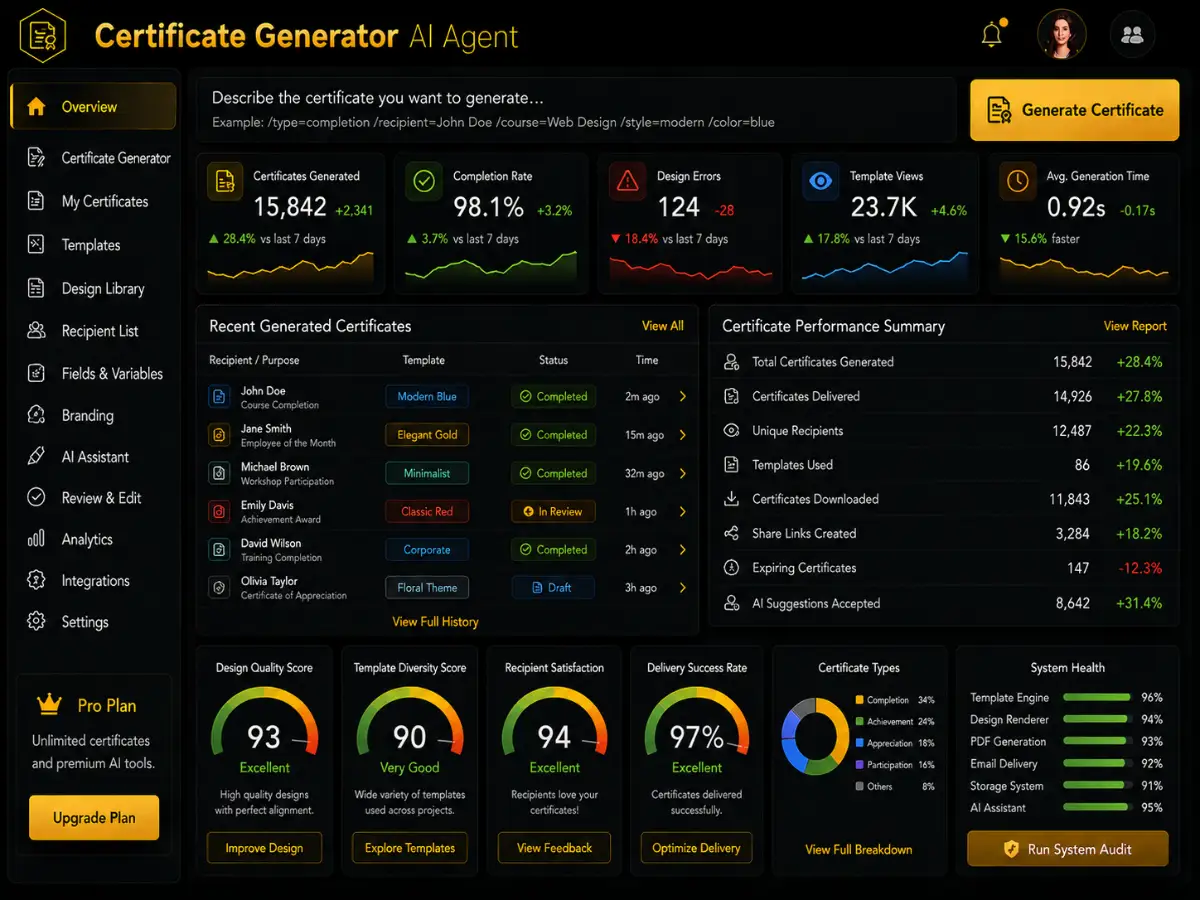Viewport: 1200px width, 900px height.
Task: Open the View Full Breakdown link
Action: (859, 849)
